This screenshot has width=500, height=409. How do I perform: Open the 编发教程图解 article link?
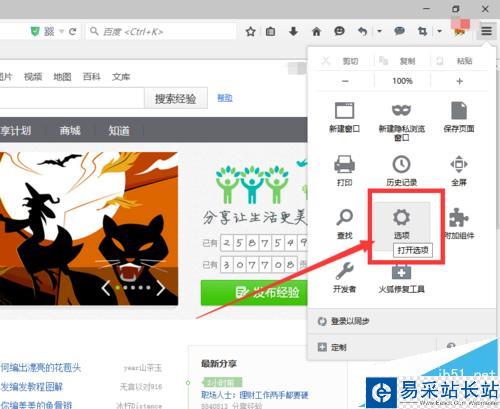click(32, 387)
